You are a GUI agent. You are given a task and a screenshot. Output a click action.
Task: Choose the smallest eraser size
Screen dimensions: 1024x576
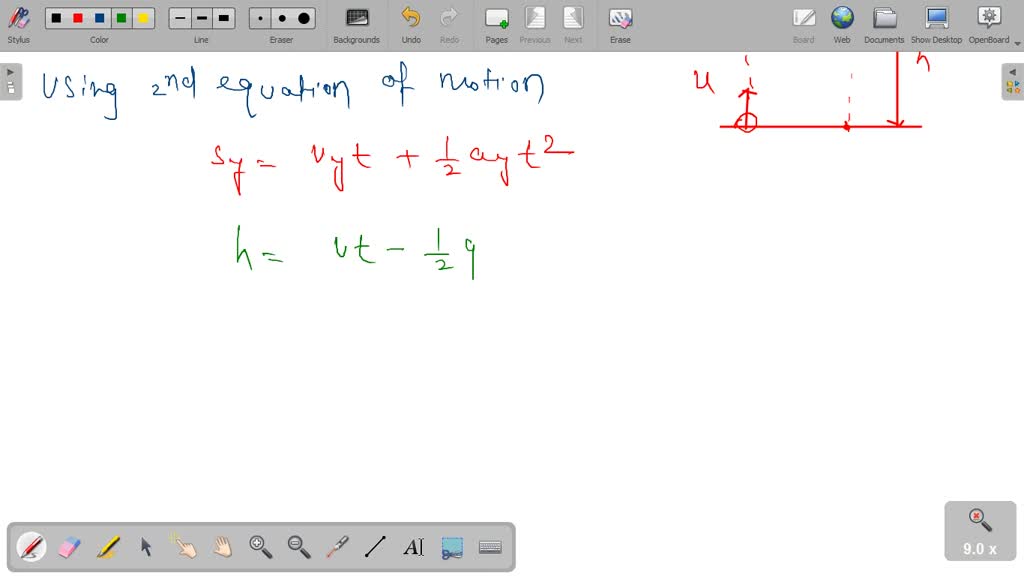pos(260,18)
